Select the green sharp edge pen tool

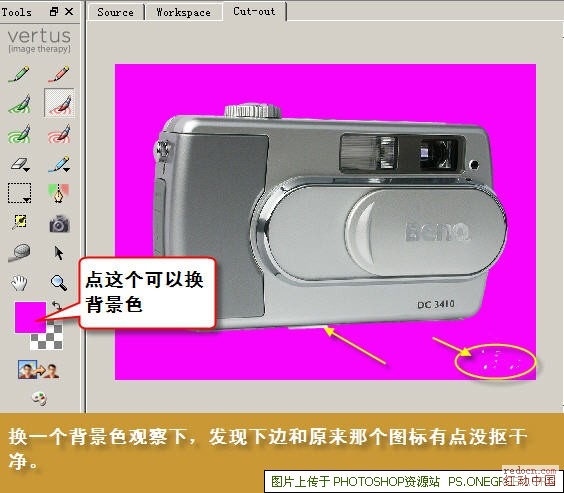[x=19, y=73]
